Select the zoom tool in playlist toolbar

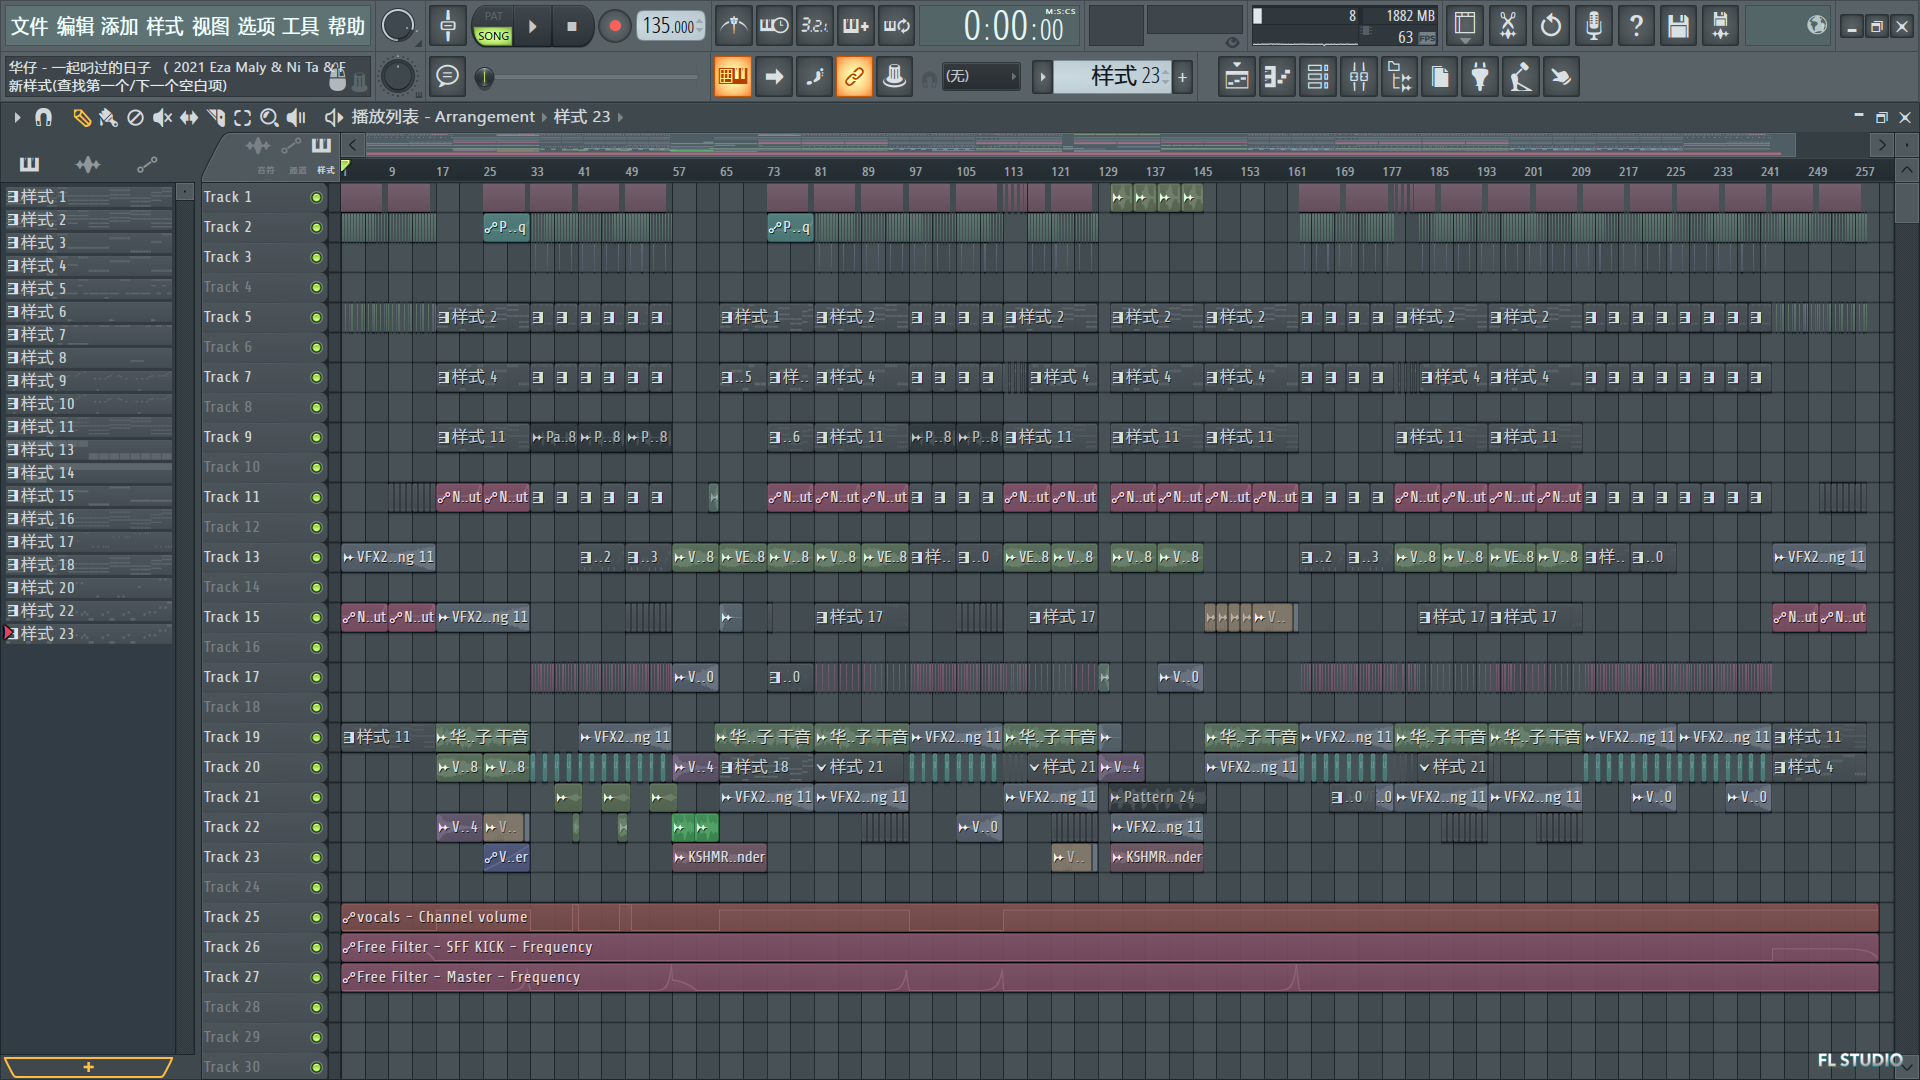pyautogui.click(x=269, y=118)
